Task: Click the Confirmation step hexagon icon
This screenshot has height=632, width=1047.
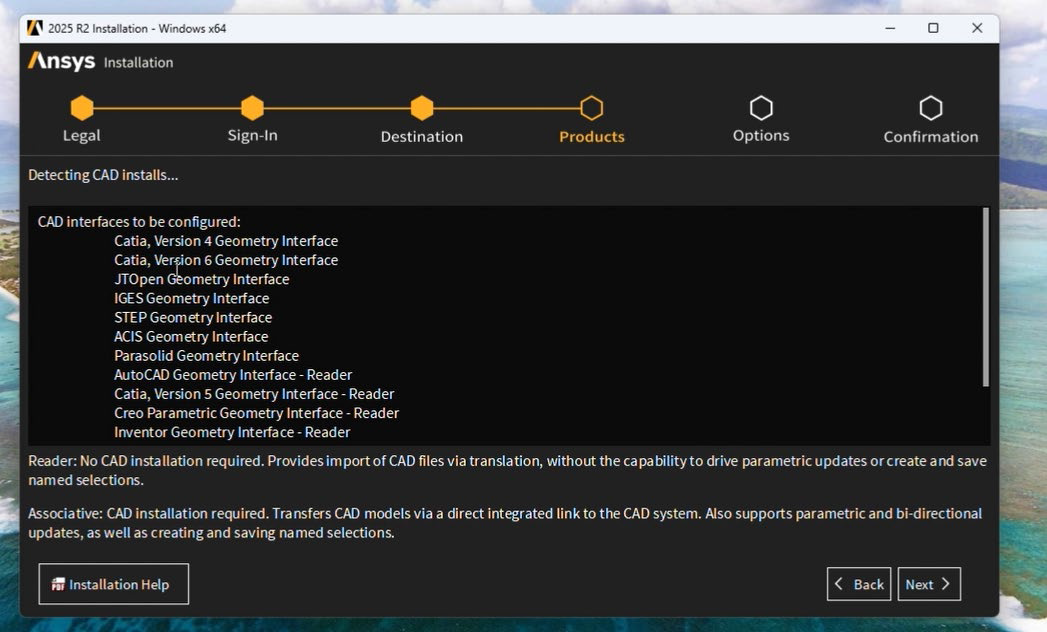Action: tap(931, 108)
